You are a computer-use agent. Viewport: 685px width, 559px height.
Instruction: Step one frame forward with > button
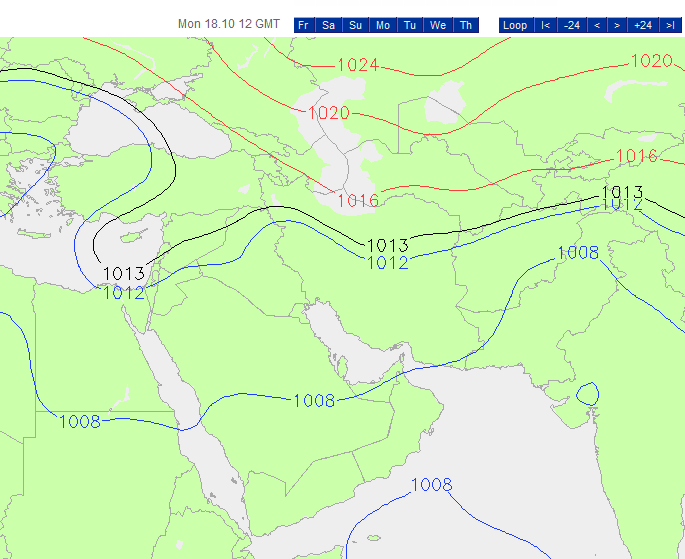coord(617,25)
